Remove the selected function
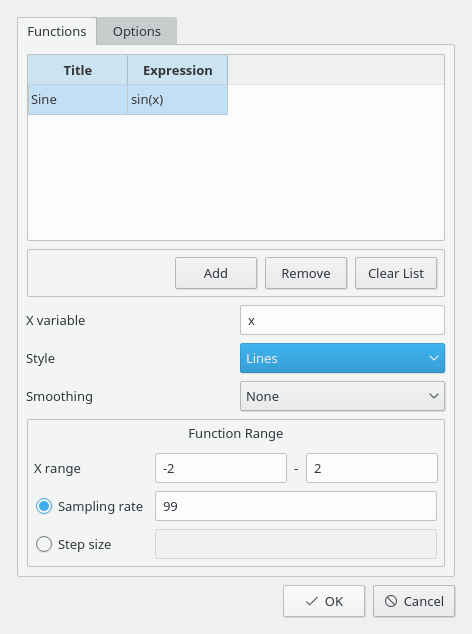 (306, 273)
